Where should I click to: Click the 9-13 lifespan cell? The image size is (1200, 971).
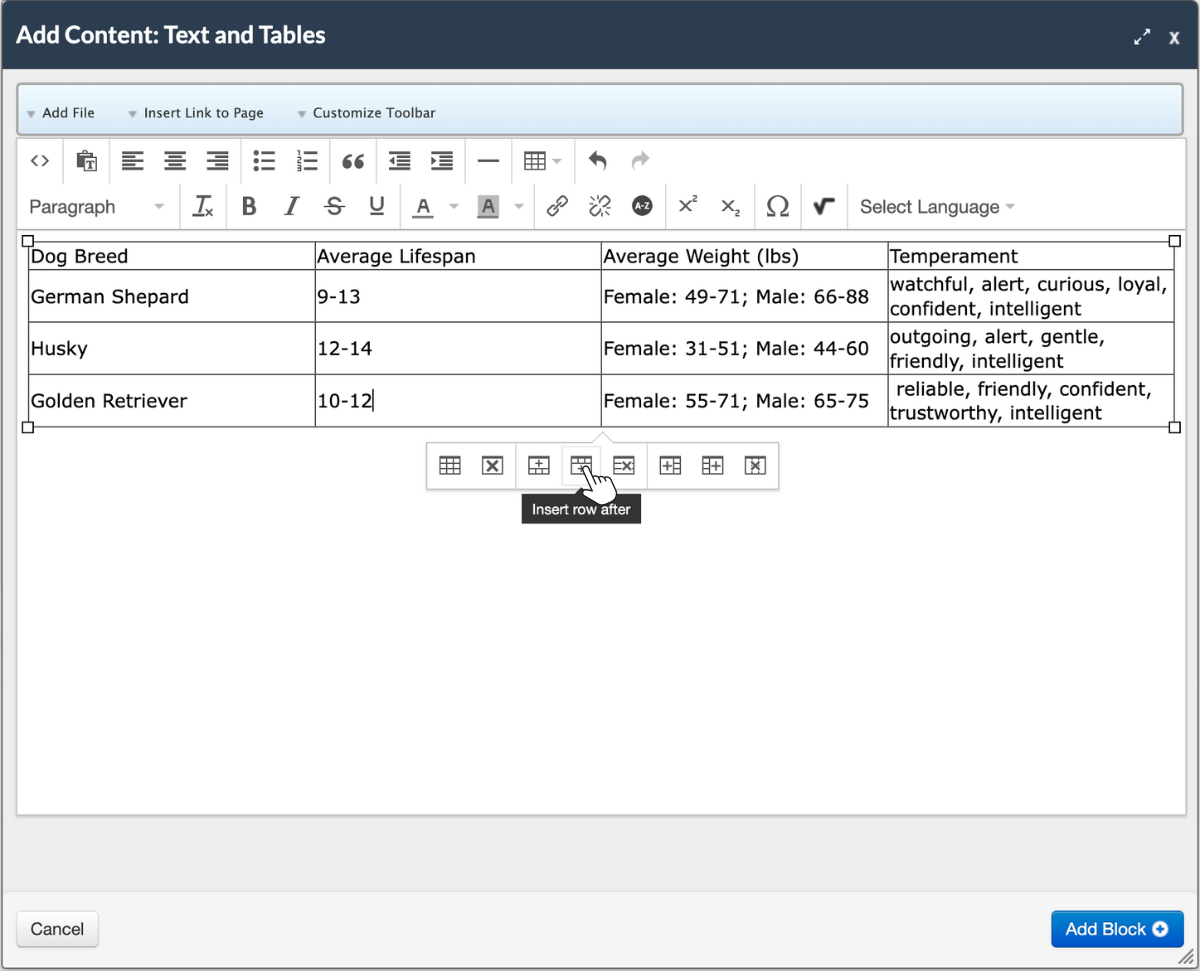point(458,297)
